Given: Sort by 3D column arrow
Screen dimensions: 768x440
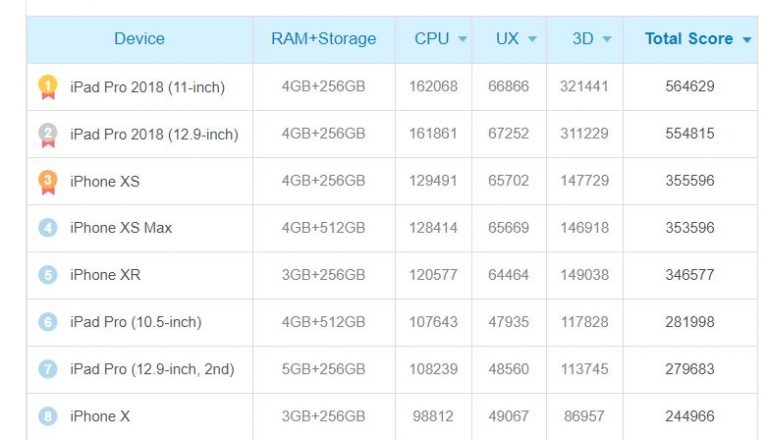Looking at the screenshot, I should click(x=607, y=39).
